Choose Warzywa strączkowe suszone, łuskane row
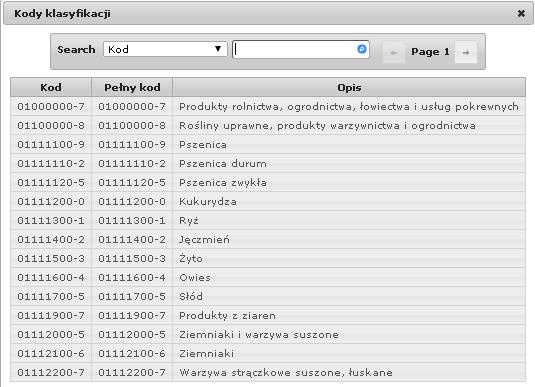Screen dimensions: 535x387 [268, 372]
